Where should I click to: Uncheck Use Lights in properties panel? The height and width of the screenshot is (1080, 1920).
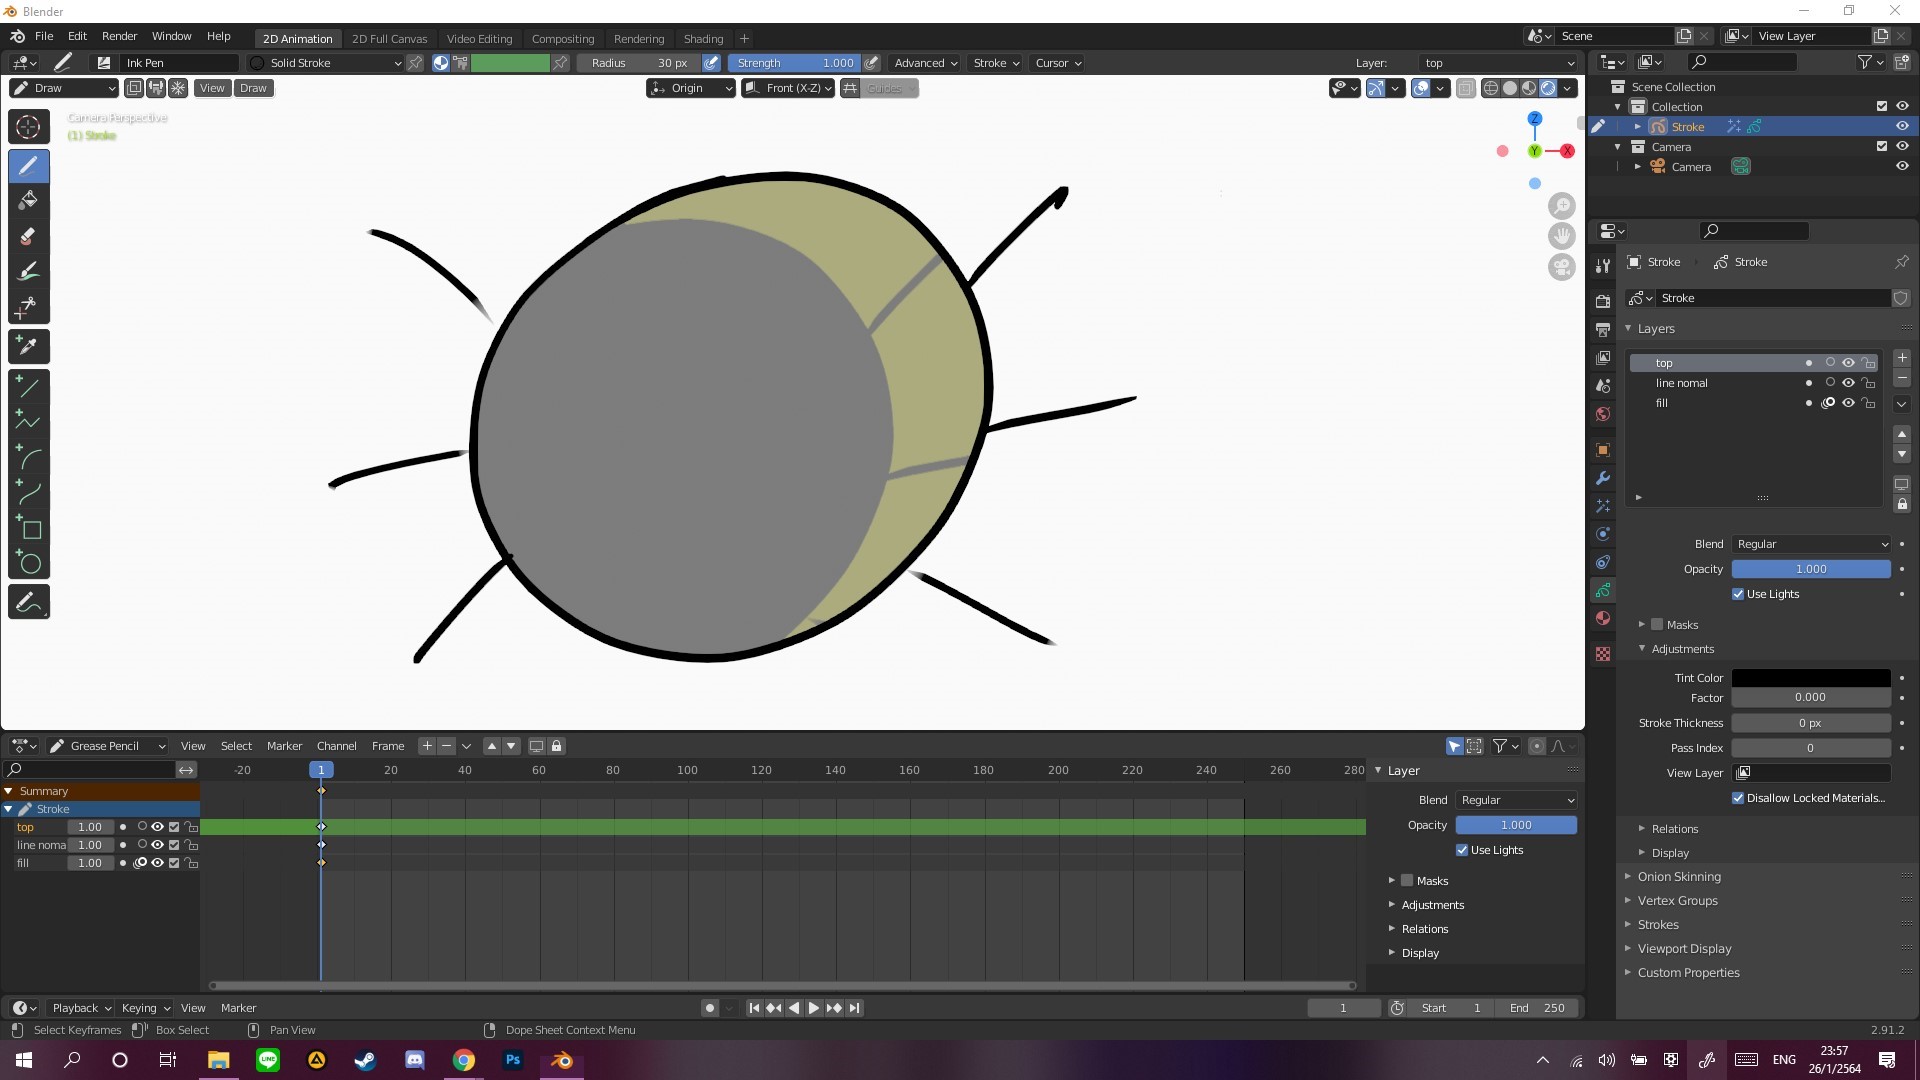pyautogui.click(x=1738, y=594)
